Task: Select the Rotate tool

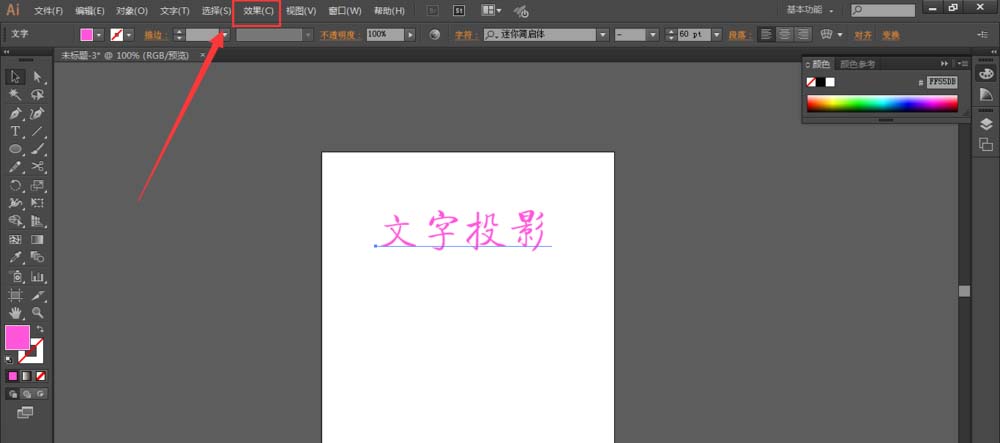Action: point(15,185)
